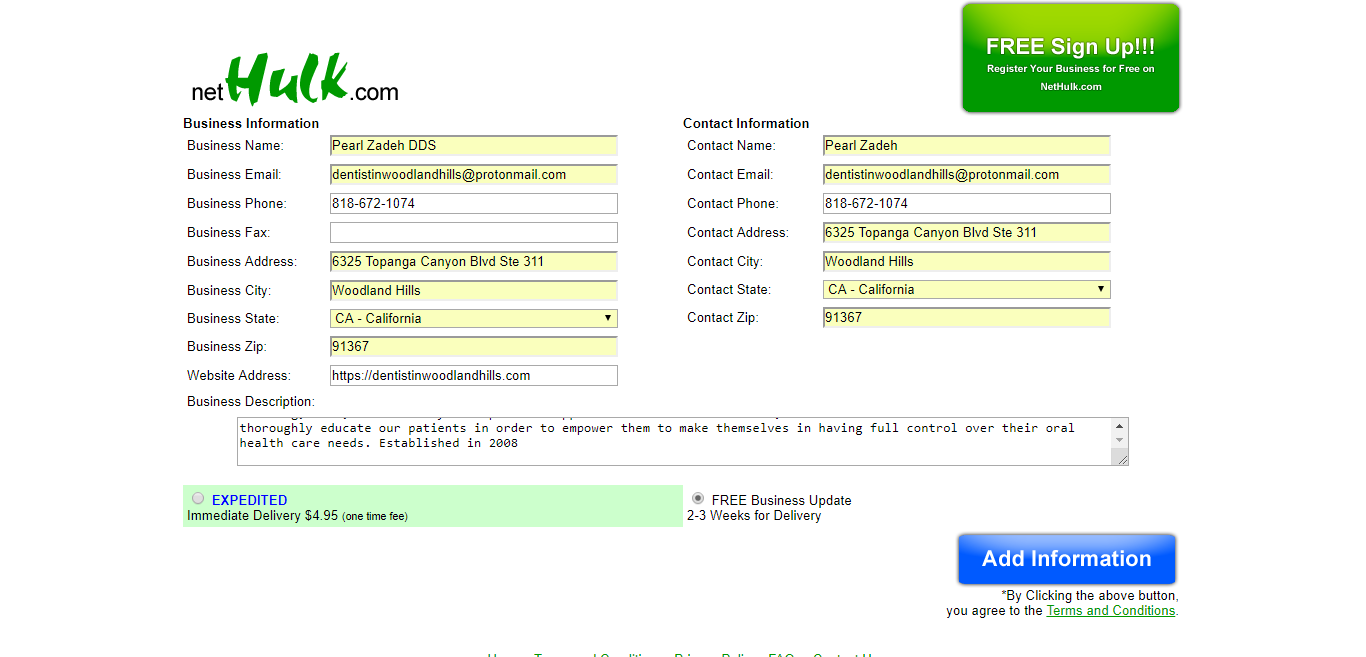
Task: Click the 'Business Description:' label
Action: 251,402
